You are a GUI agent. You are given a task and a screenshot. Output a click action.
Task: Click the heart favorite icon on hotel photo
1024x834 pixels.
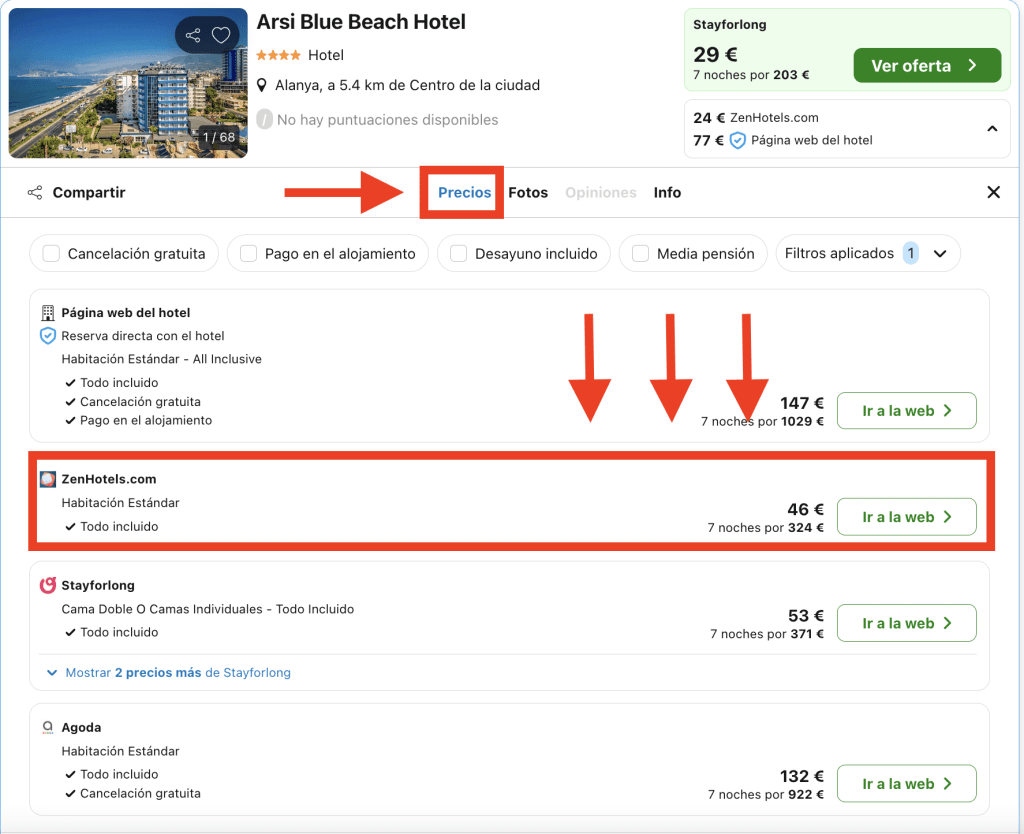pyautogui.click(x=221, y=36)
